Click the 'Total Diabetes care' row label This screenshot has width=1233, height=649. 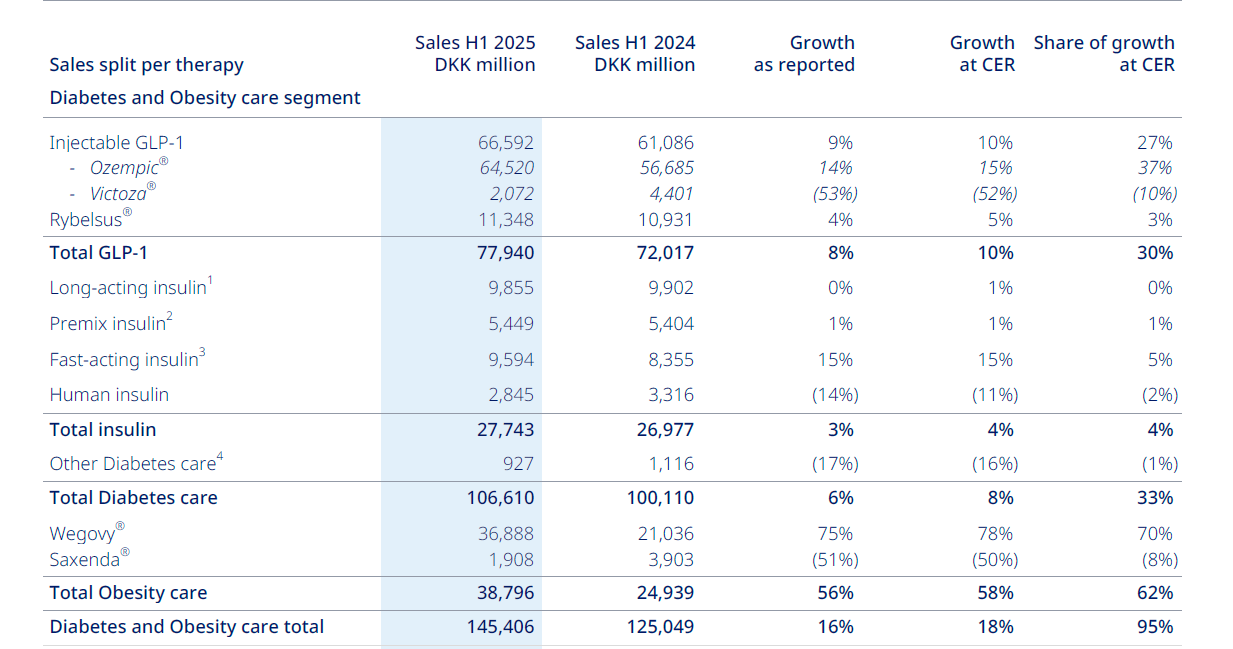pos(133,498)
